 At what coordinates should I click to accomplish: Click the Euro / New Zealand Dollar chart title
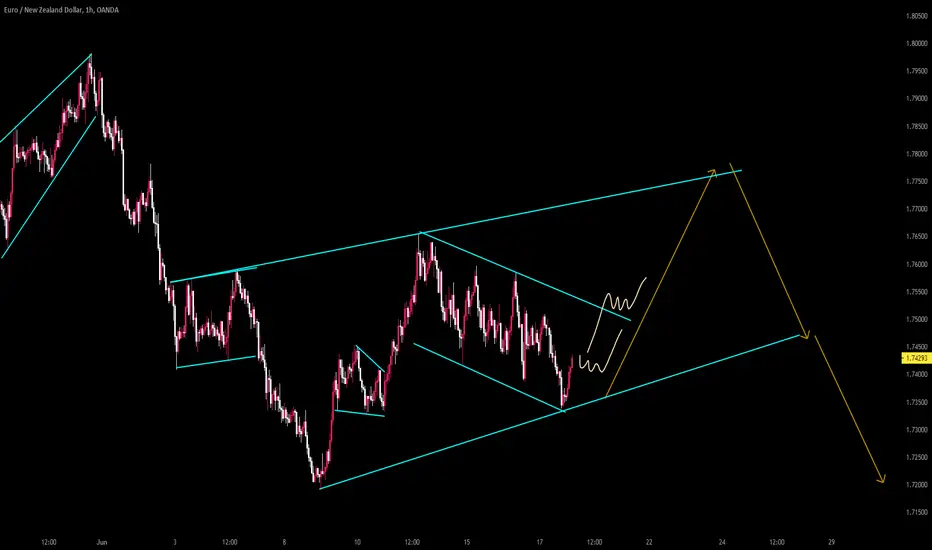pos(61,10)
